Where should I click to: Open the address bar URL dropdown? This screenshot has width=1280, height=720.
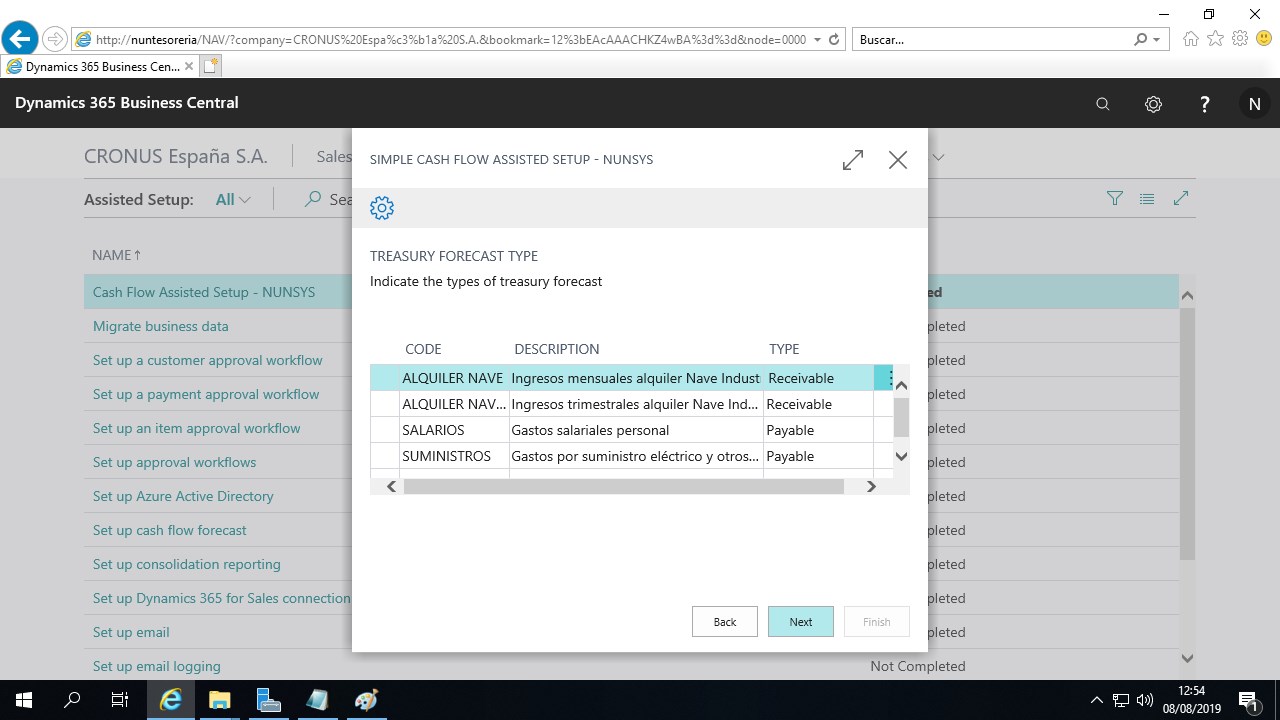pos(818,40)
